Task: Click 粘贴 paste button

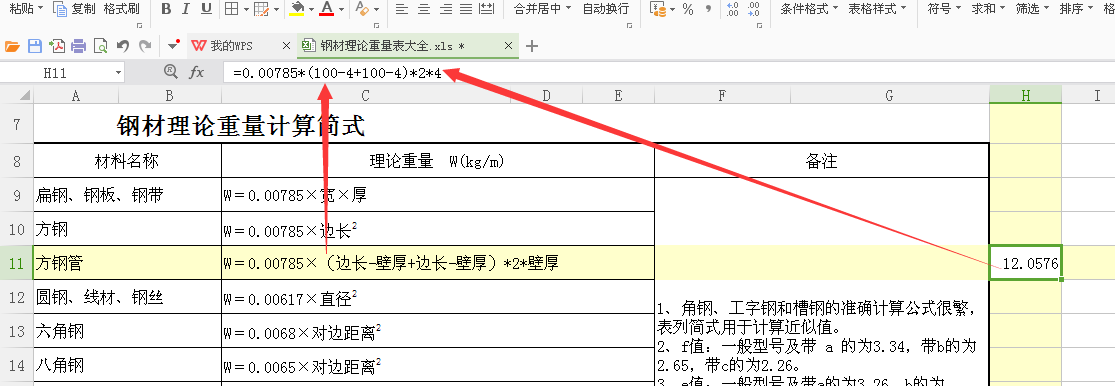Action: [x=26, y=9]
